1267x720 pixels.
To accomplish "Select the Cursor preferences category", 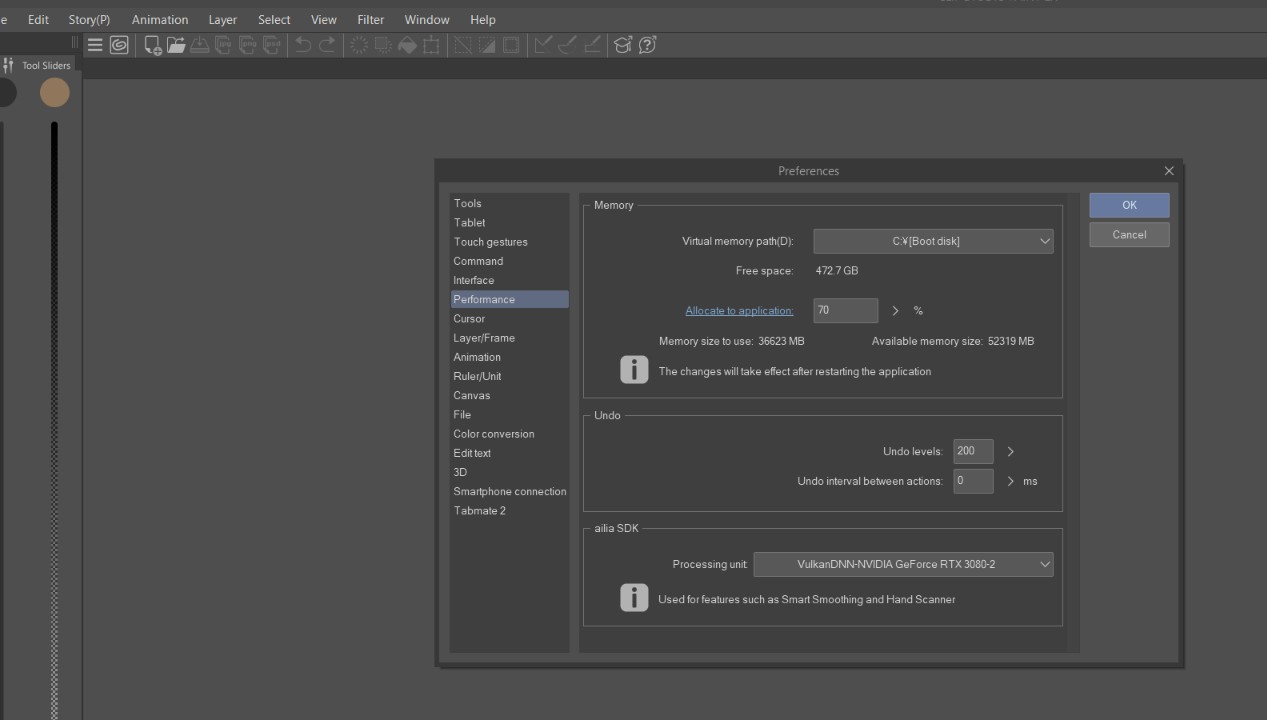I will [509, 319].
